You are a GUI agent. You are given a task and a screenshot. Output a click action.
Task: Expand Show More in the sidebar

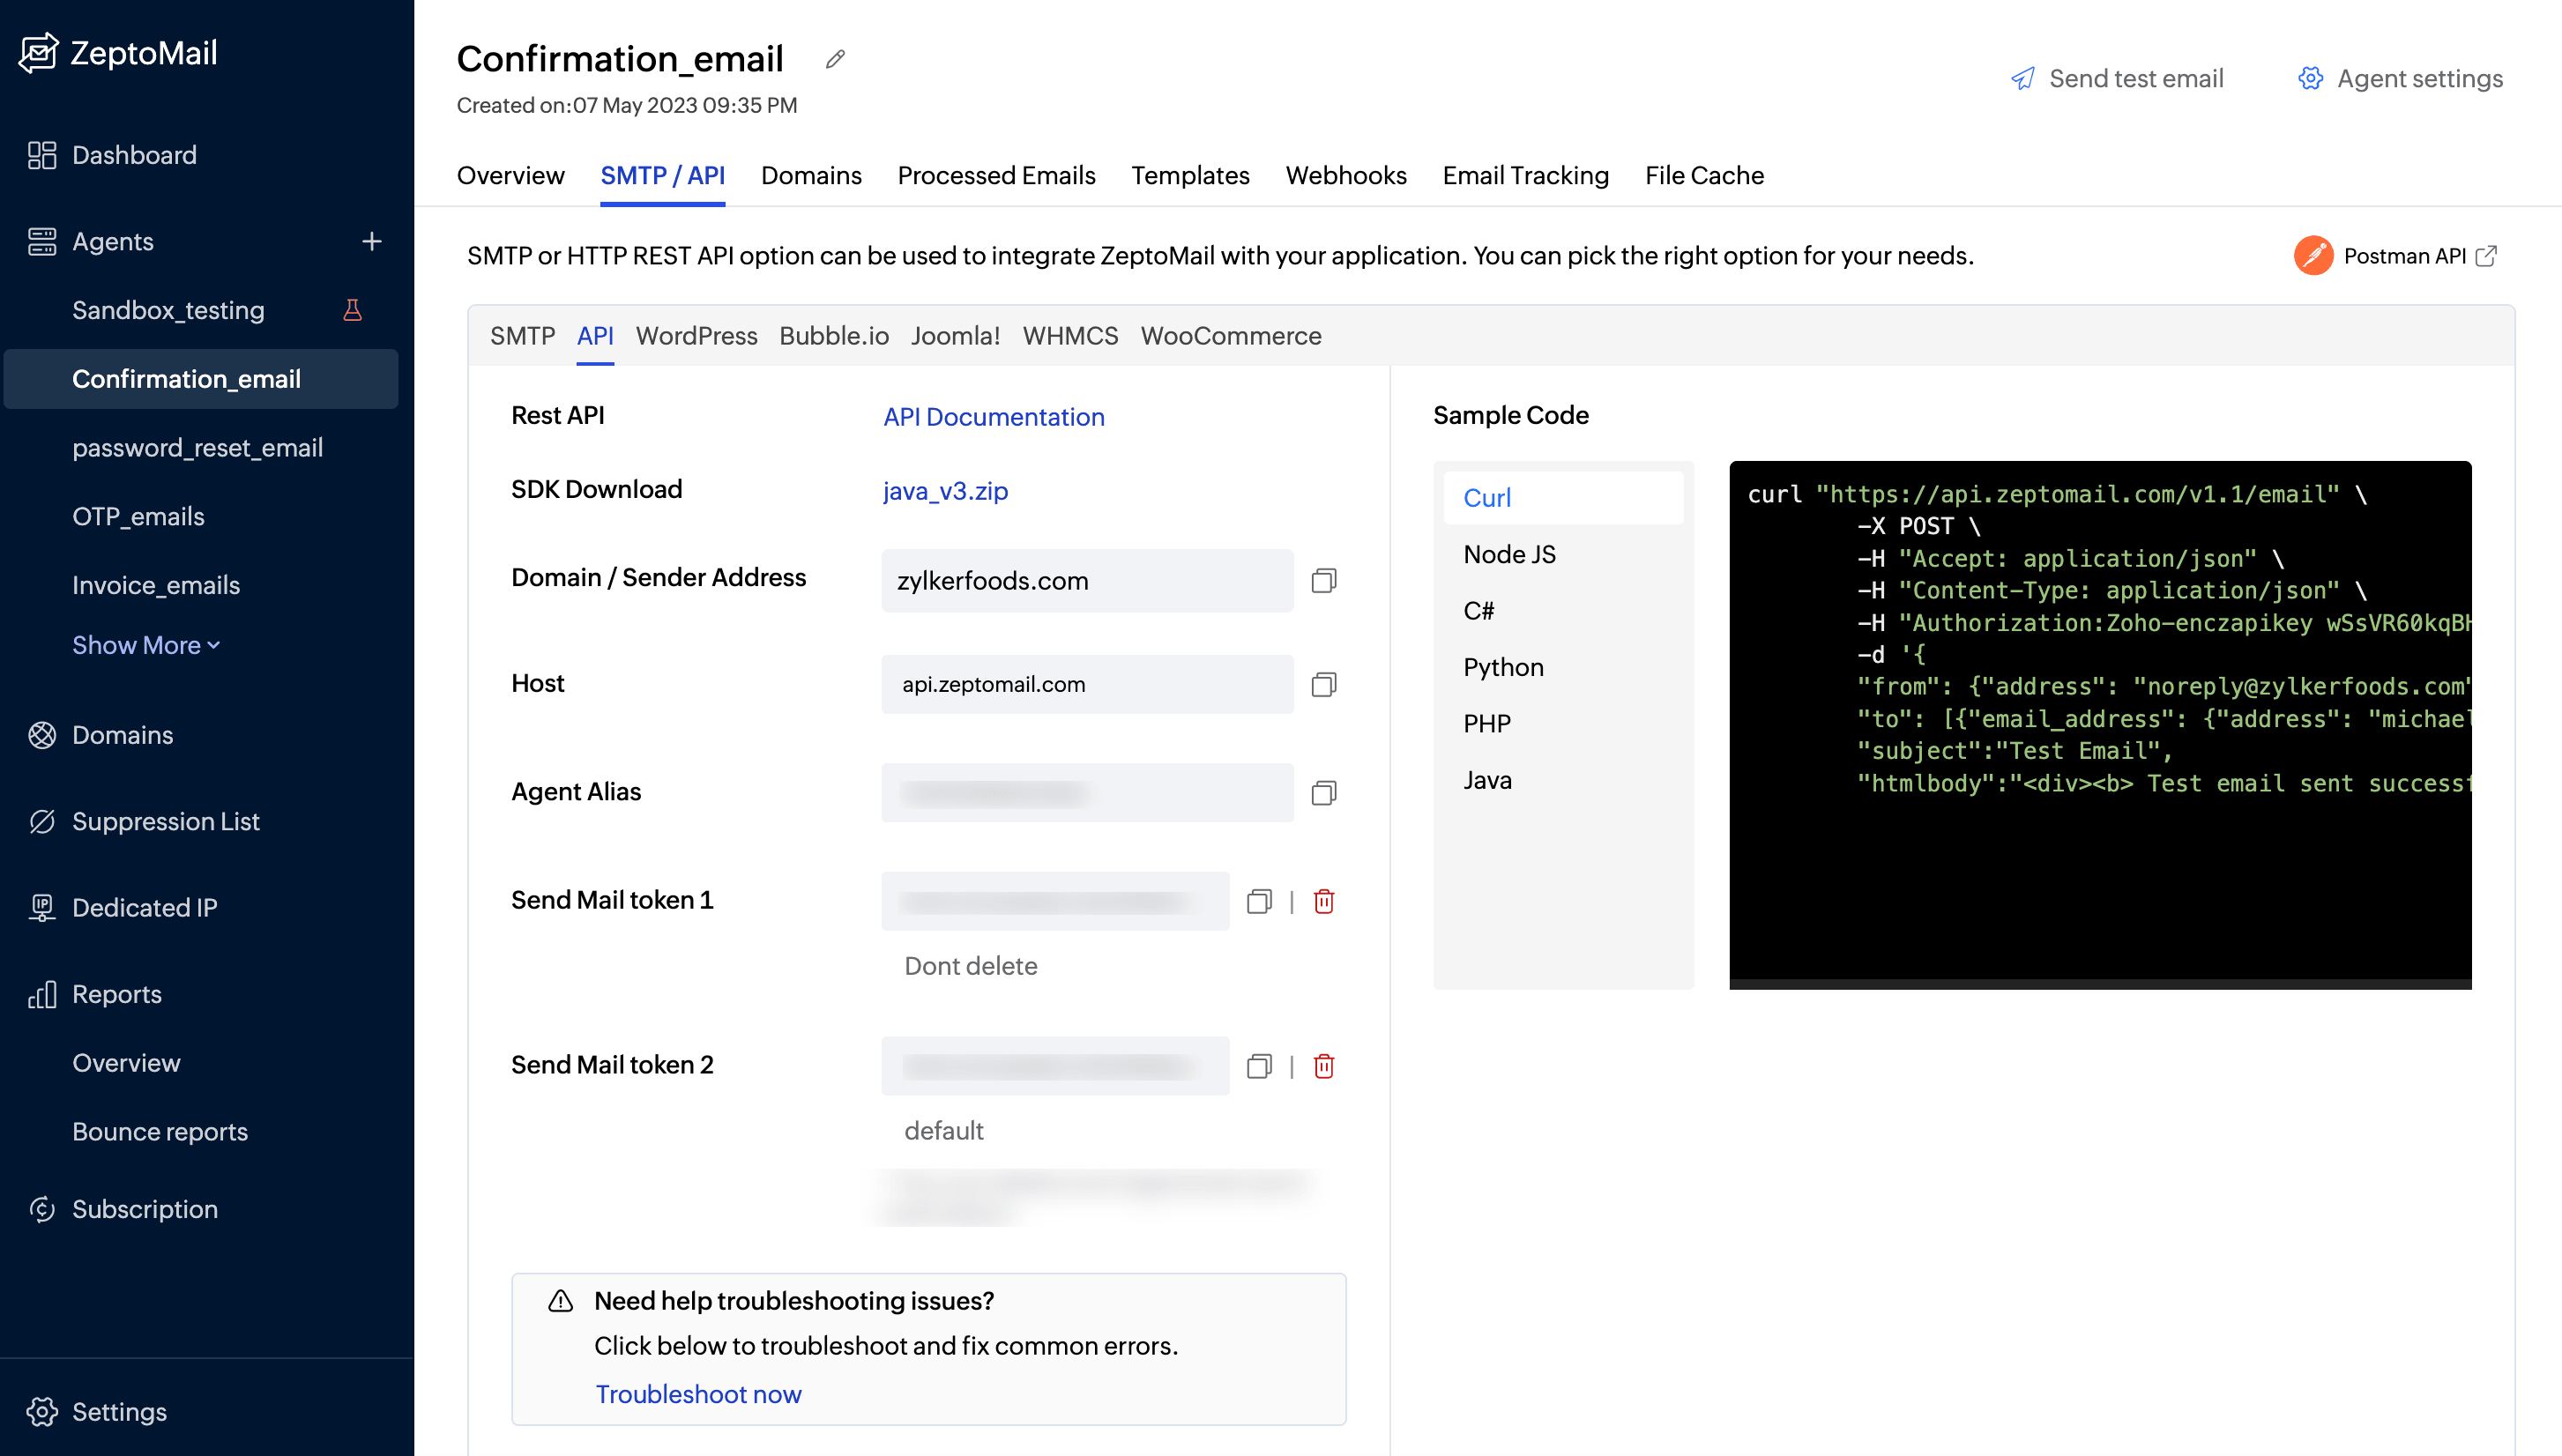pyautogui.click(x=145, y=645)
